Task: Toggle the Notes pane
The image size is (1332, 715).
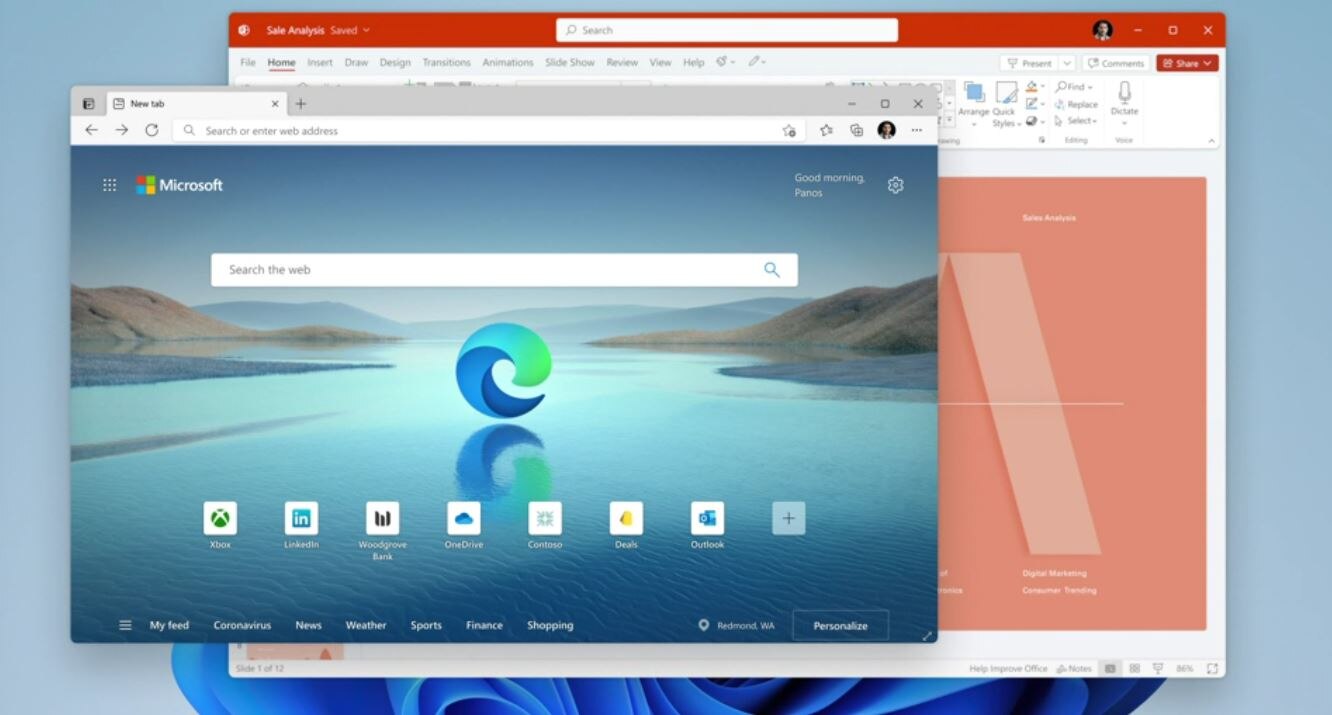Action: click(1073, 668)
